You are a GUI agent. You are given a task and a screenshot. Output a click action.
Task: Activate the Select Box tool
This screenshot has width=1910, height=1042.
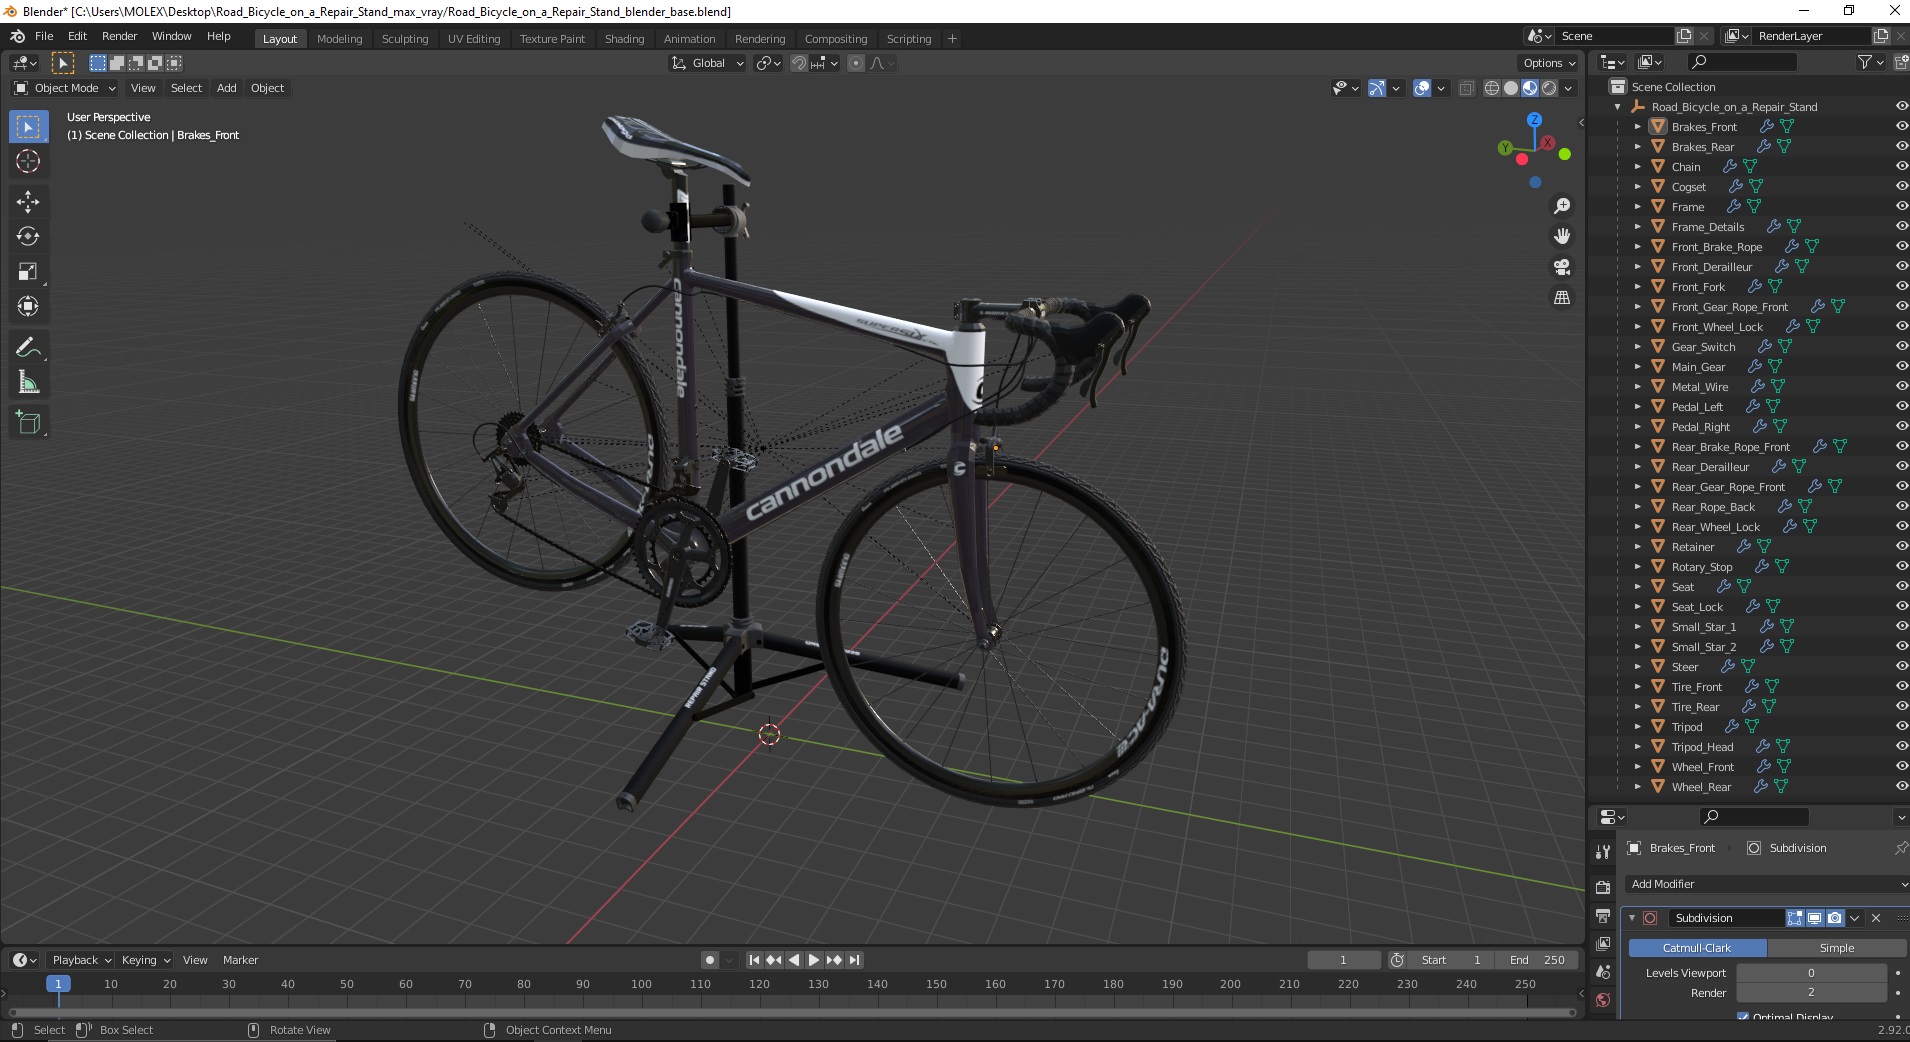point(28,127)
